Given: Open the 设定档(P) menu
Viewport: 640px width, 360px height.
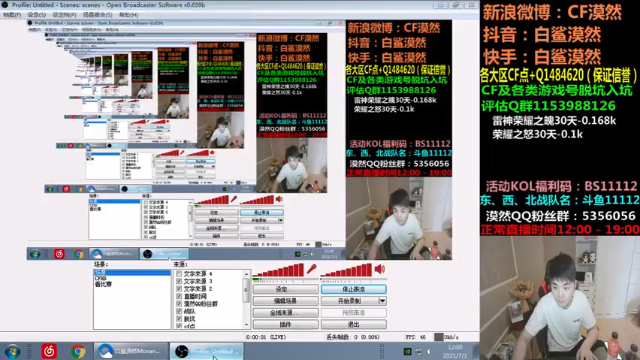Looking at the screenshot, I should pyautogui.click(x=64, y=15).
